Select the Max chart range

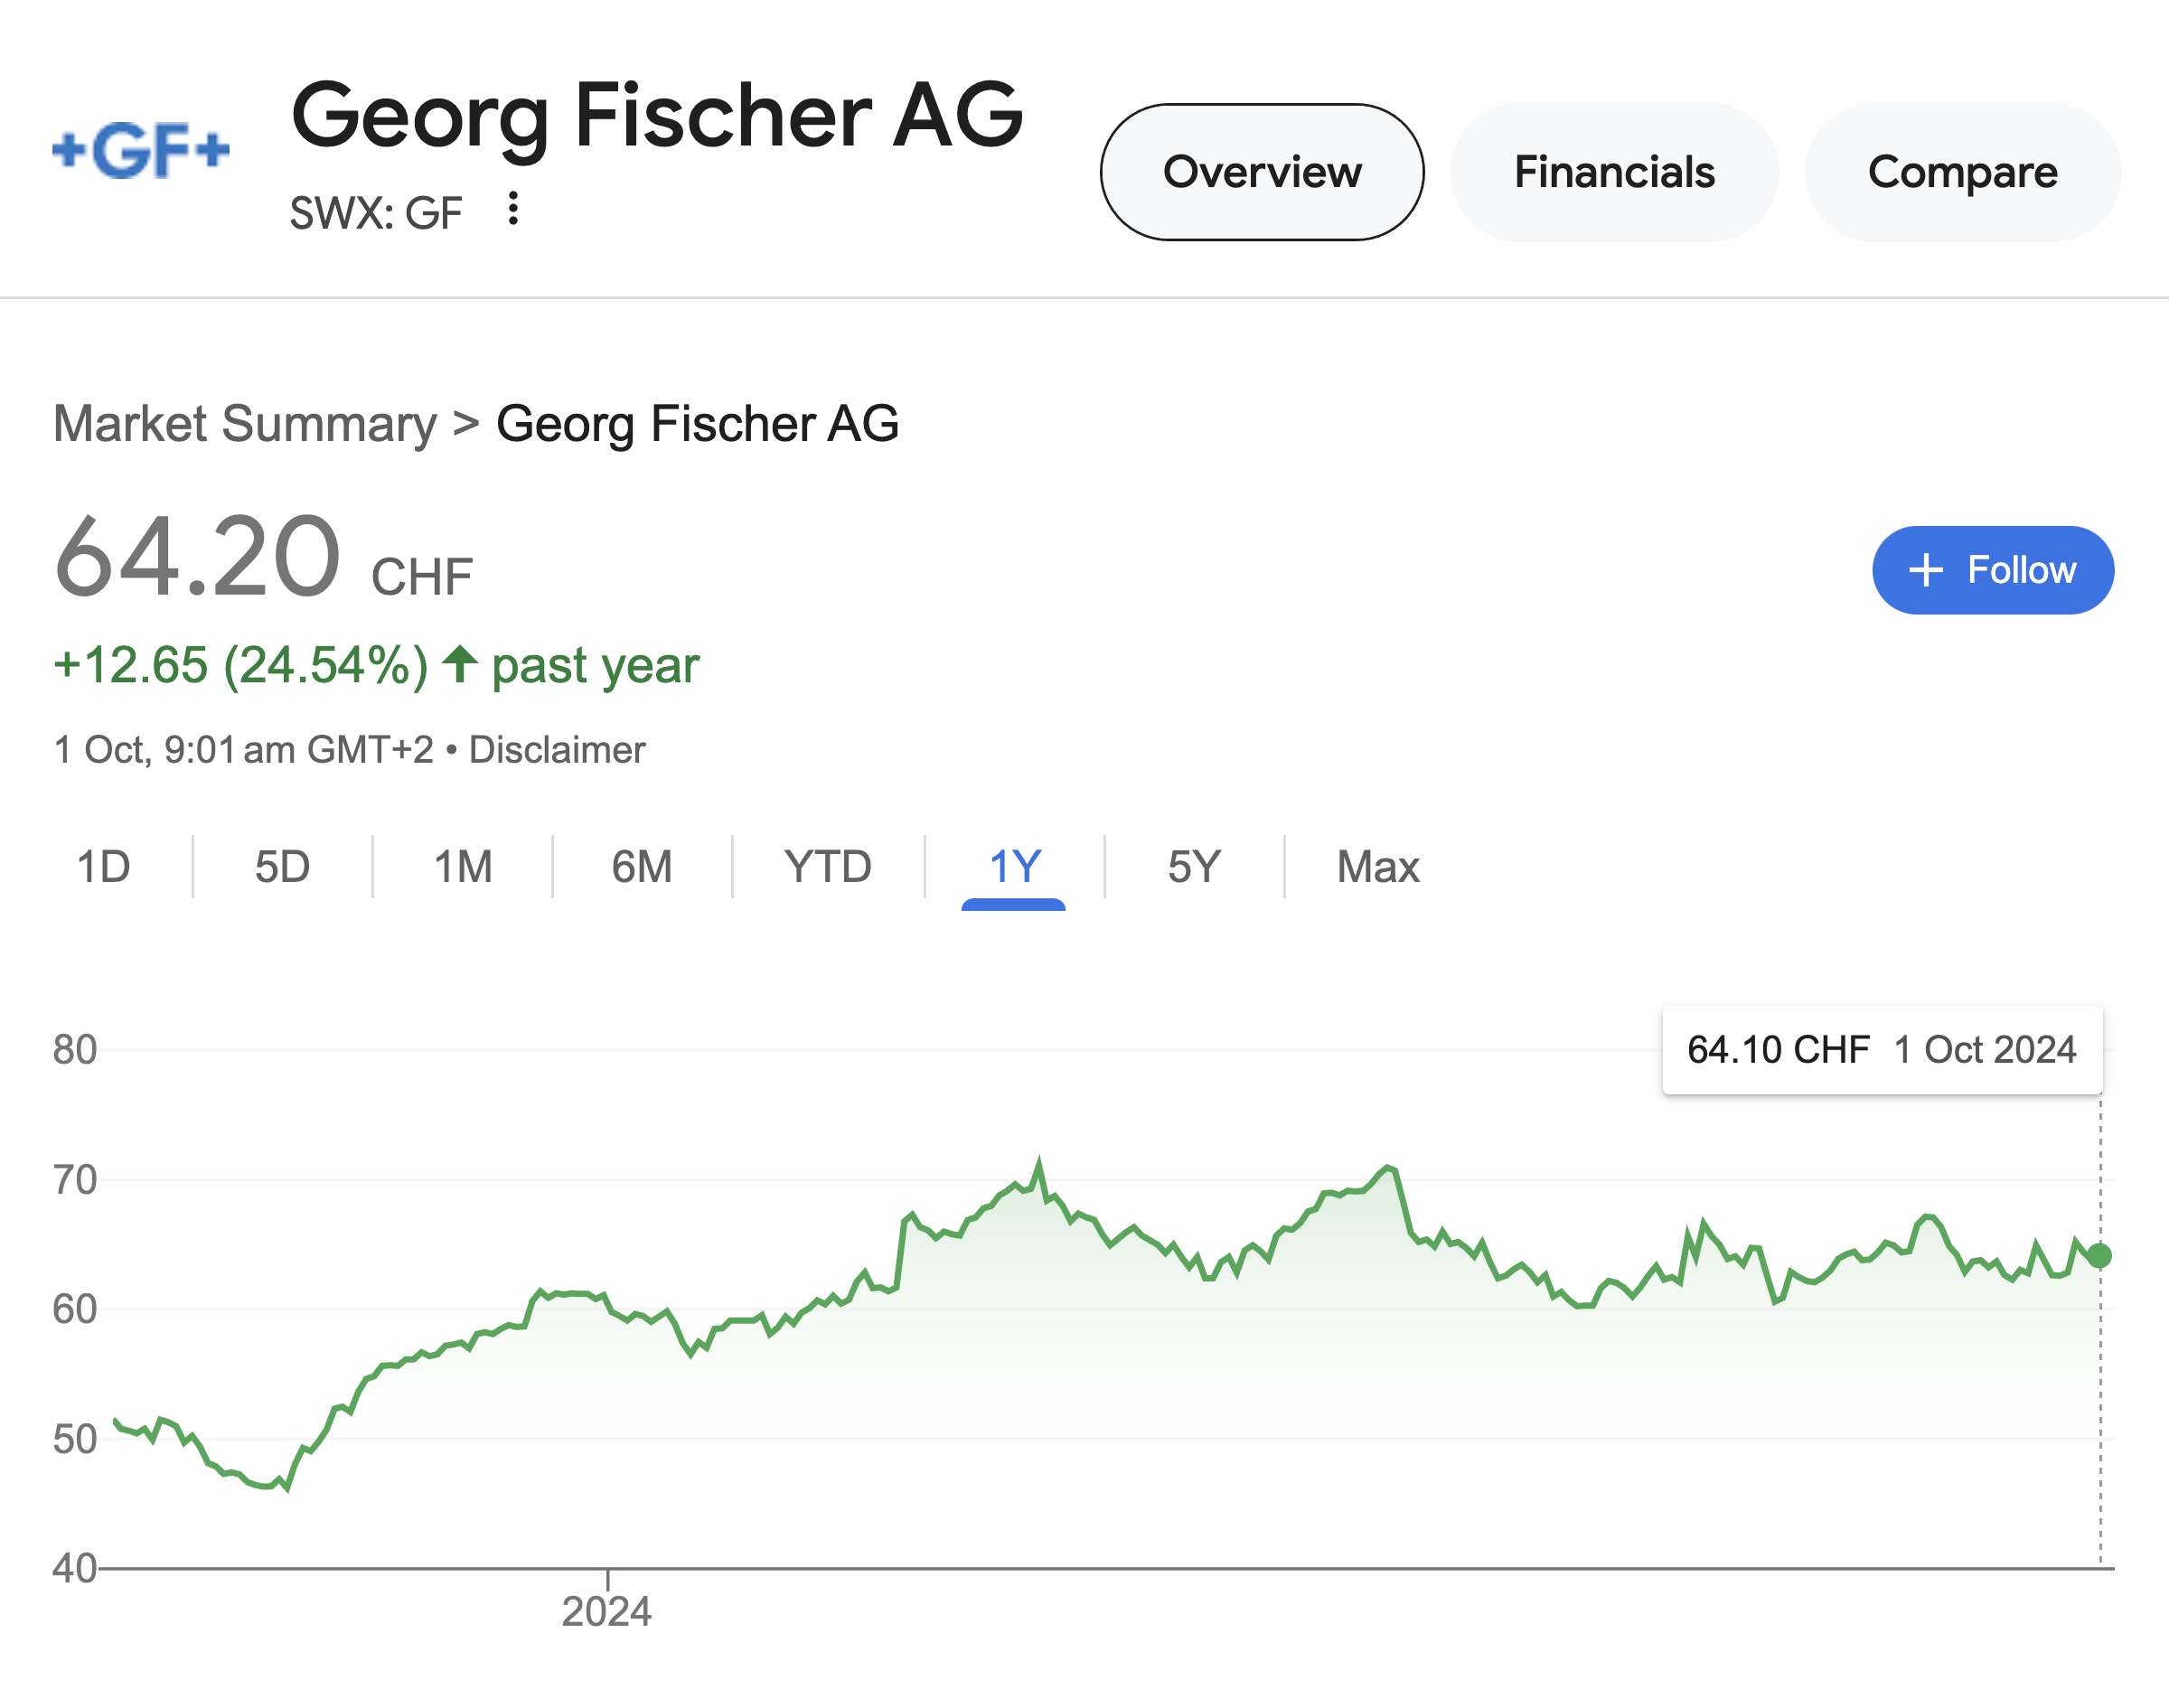1378,866
